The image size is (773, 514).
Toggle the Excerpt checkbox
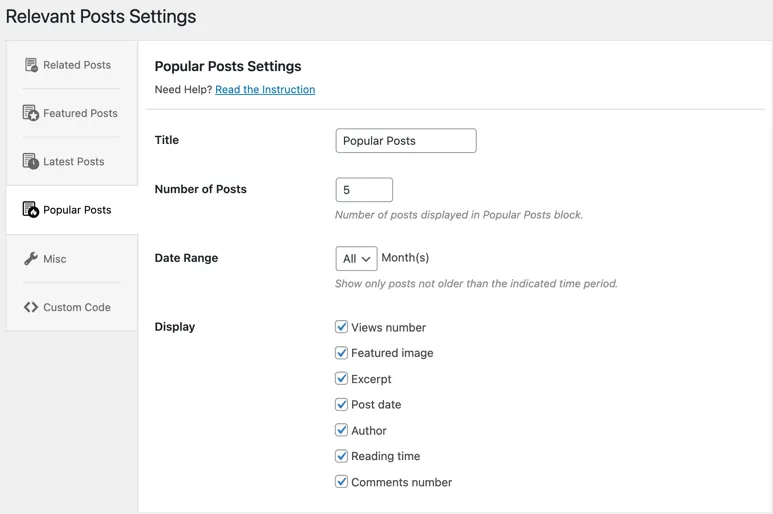[x=341, y=379]
